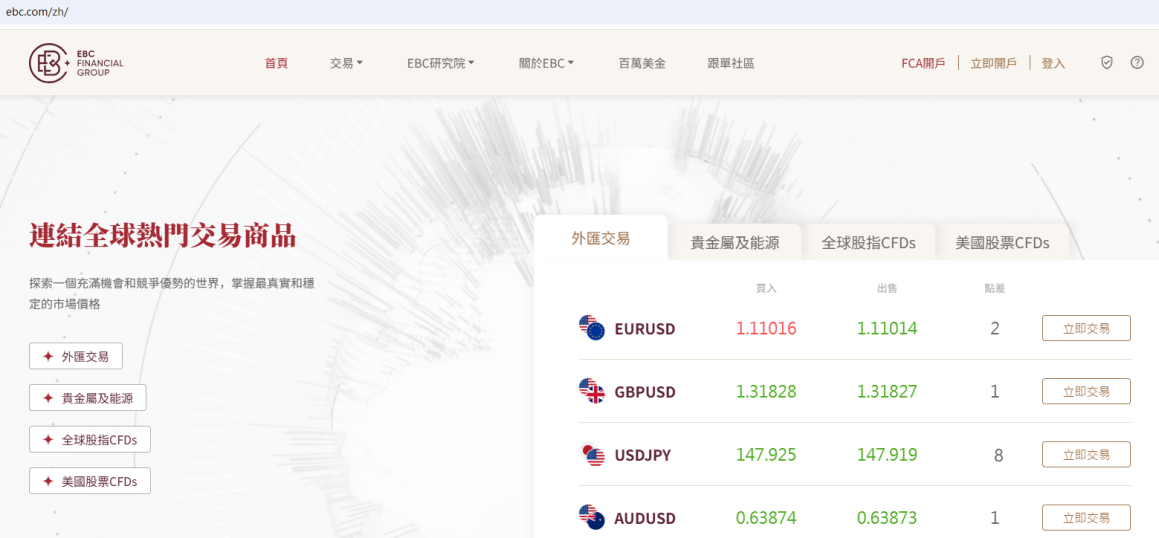Go to the 首頁 home menu item
This screenshot has height=538, width=1159.
[276, 64]
